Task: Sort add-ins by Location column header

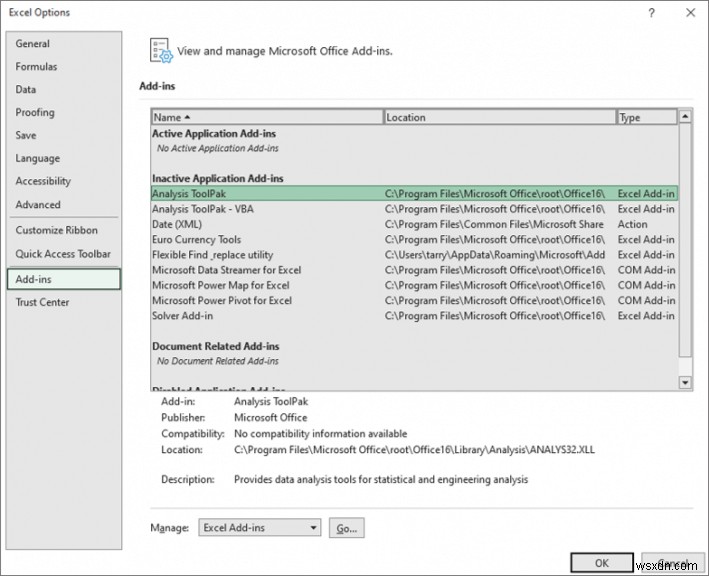Action: tap(499, 117)
